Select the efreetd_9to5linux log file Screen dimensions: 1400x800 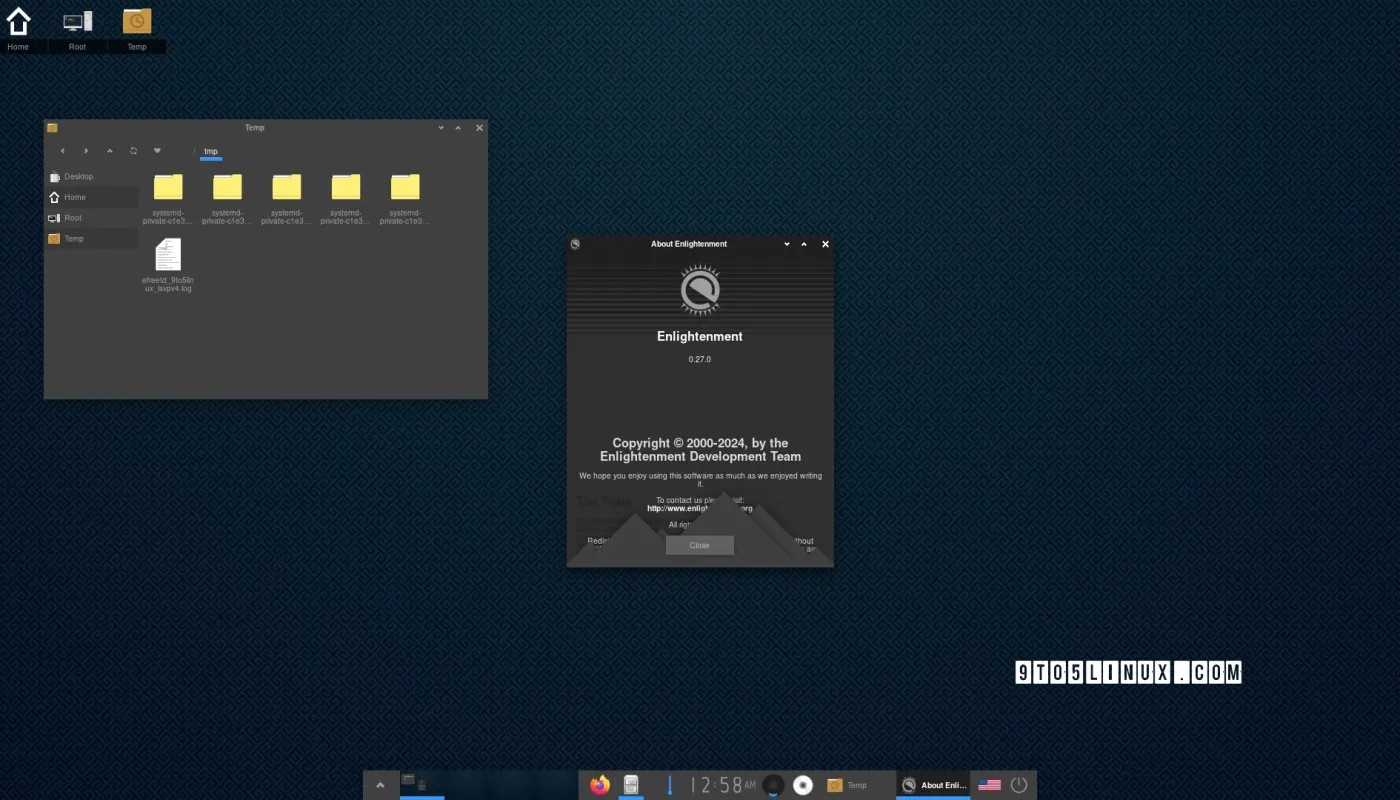(x=168, y=265)
